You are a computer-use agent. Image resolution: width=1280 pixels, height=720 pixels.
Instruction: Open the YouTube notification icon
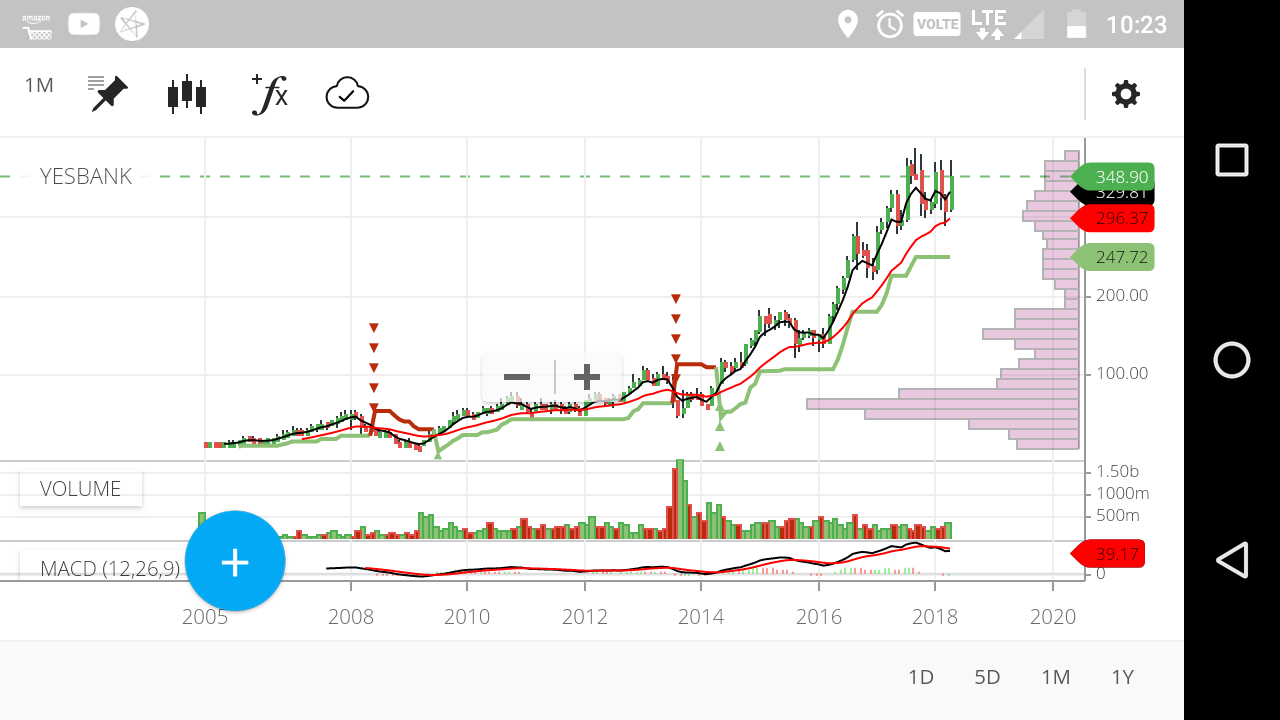point(84,24)
